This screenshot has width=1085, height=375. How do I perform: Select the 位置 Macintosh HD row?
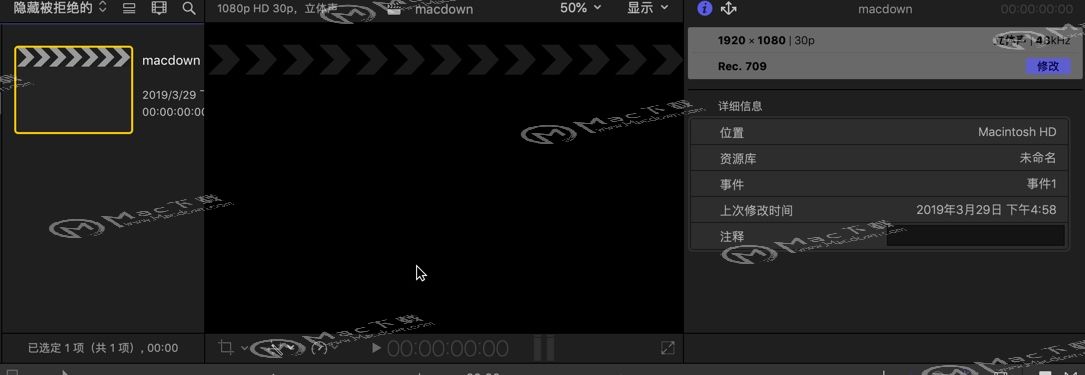tap(878, 131)
